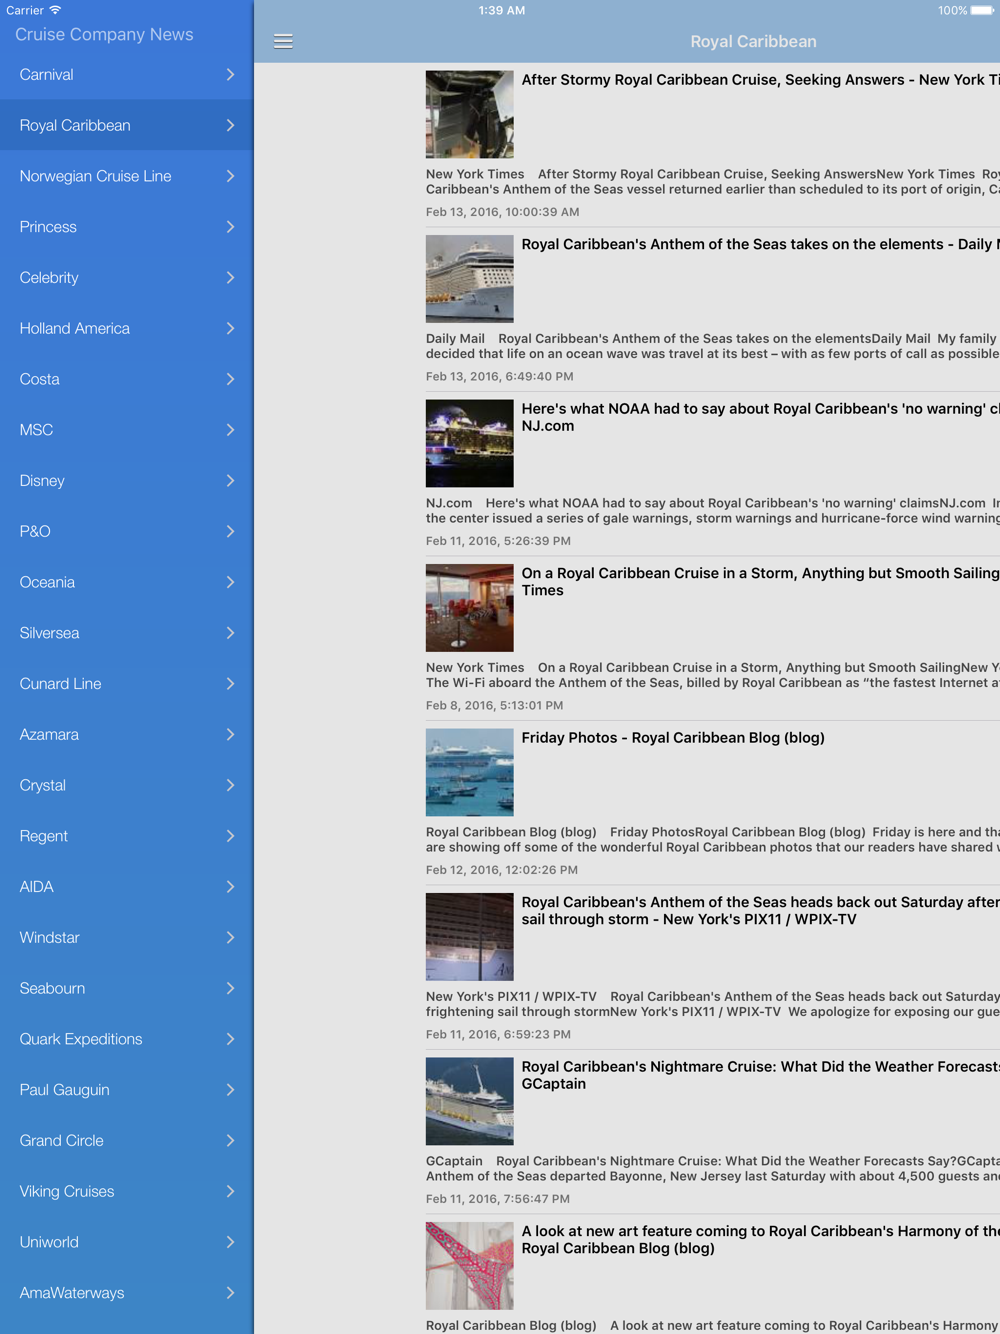Select Cunard Line in the sidebar
The image size is (1000, 1334).
tap(127, 684)
